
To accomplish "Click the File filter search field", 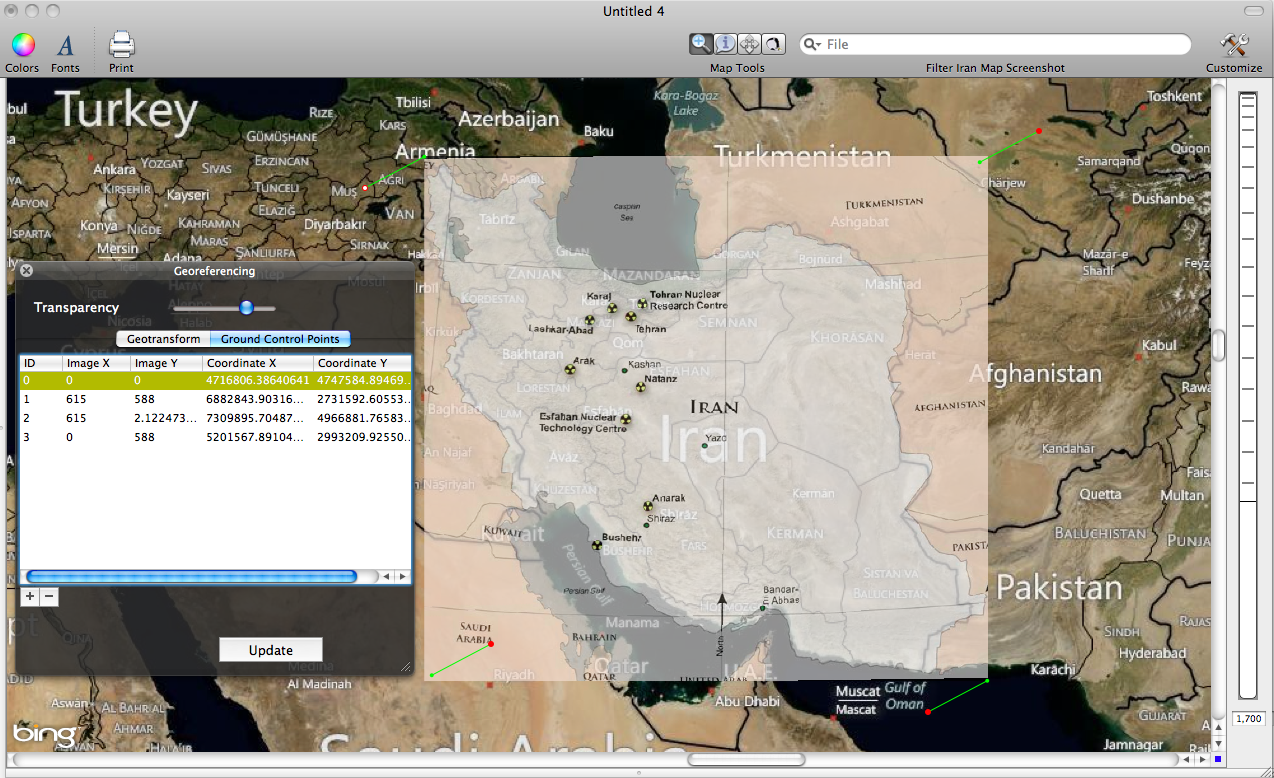I will click(1000, 44).
